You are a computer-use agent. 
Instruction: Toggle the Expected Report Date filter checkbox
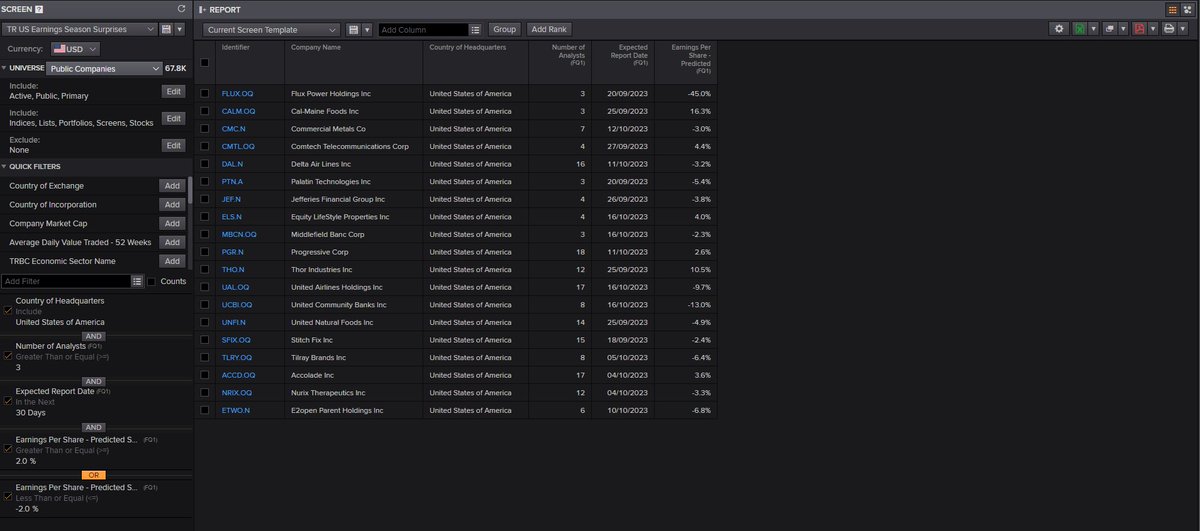(8, 401)
